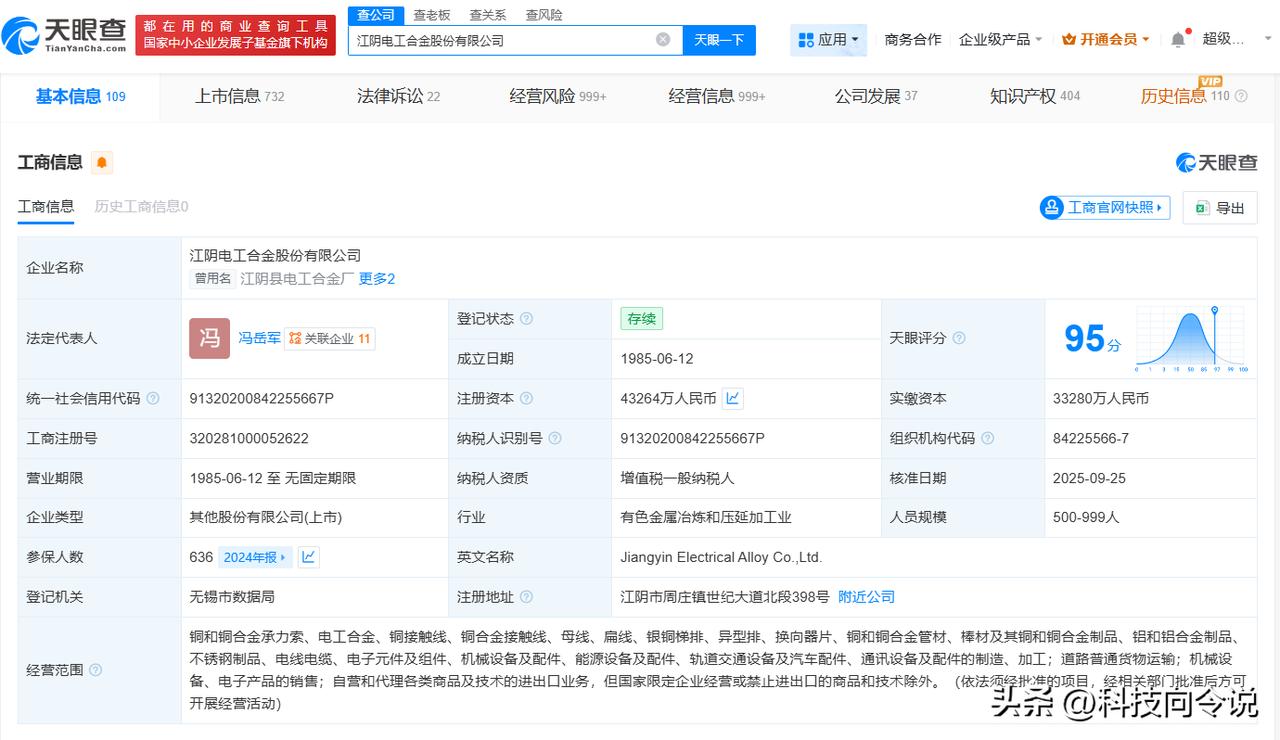Image resolution: width=1280 pixels, height=740 pixels.
Task: Open legal representative 冯岳军 link
Action: pyautogui.click(x=258, y=338)
